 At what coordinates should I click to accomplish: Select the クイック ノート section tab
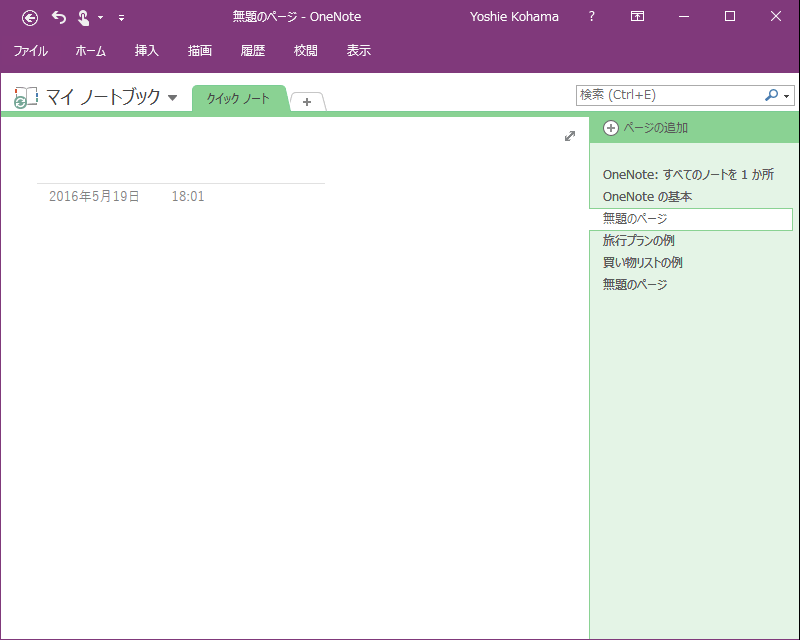[238, 99]
